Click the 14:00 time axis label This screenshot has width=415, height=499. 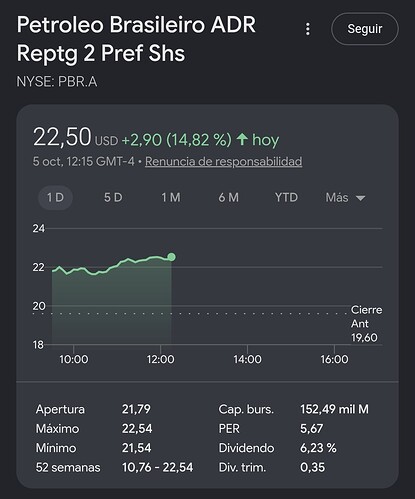247,359
